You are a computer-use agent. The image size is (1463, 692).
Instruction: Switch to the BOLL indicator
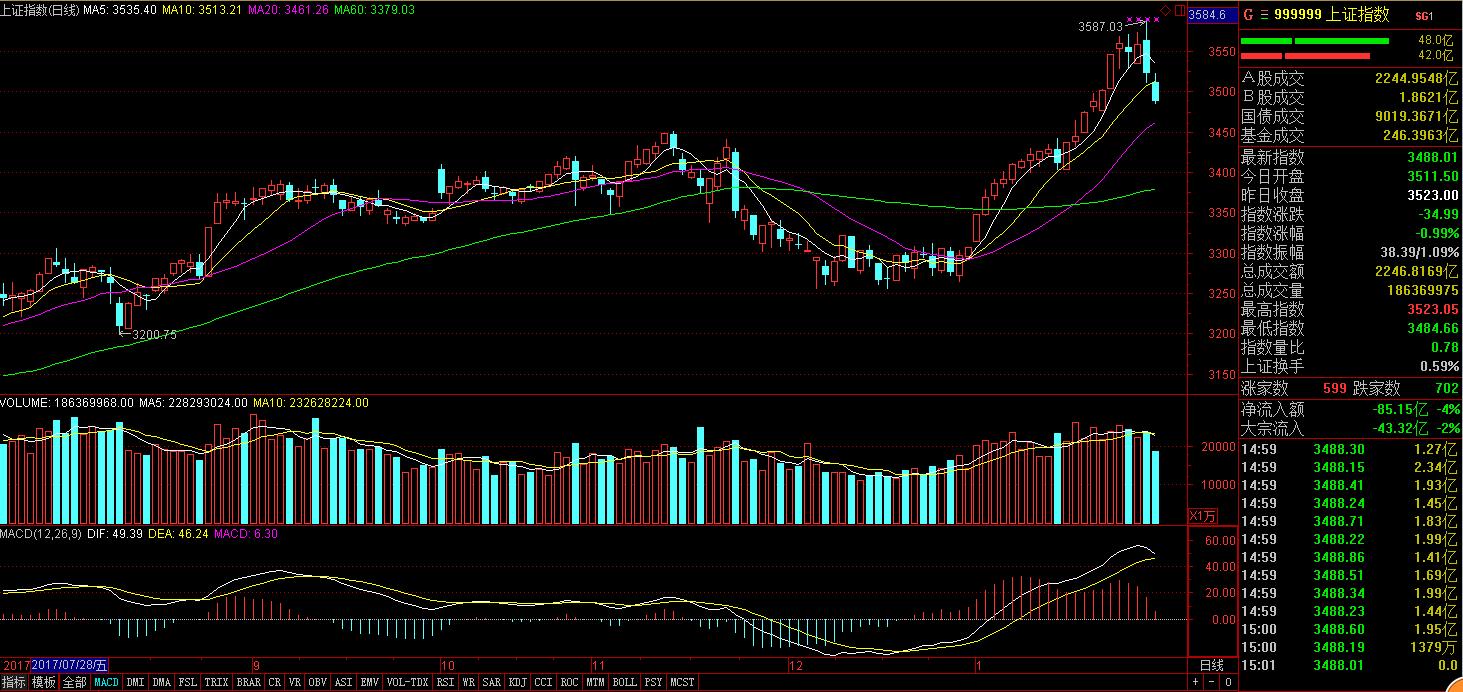click(x=624, y=682)
